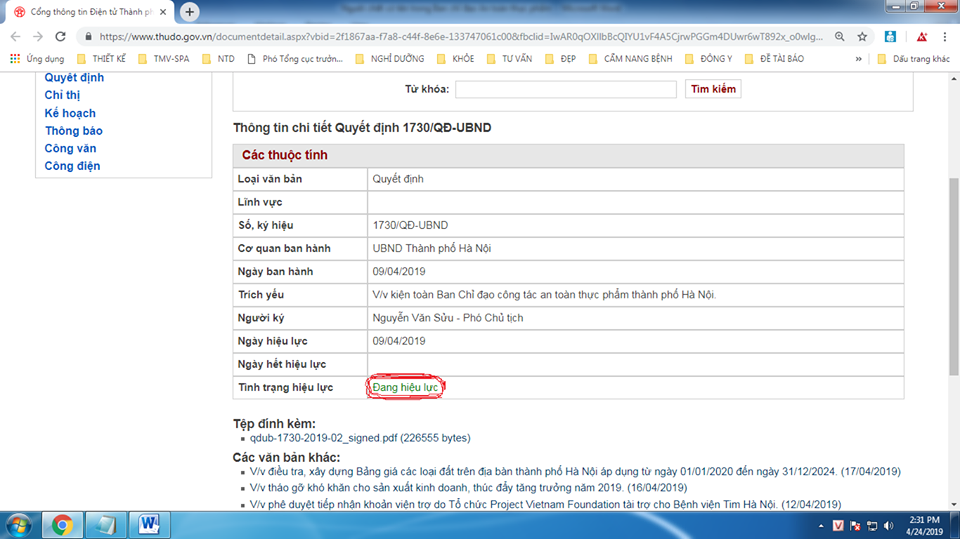Open the Chrome three-dot menu
This screenshot has height=539, width=960.
[945, 37]
